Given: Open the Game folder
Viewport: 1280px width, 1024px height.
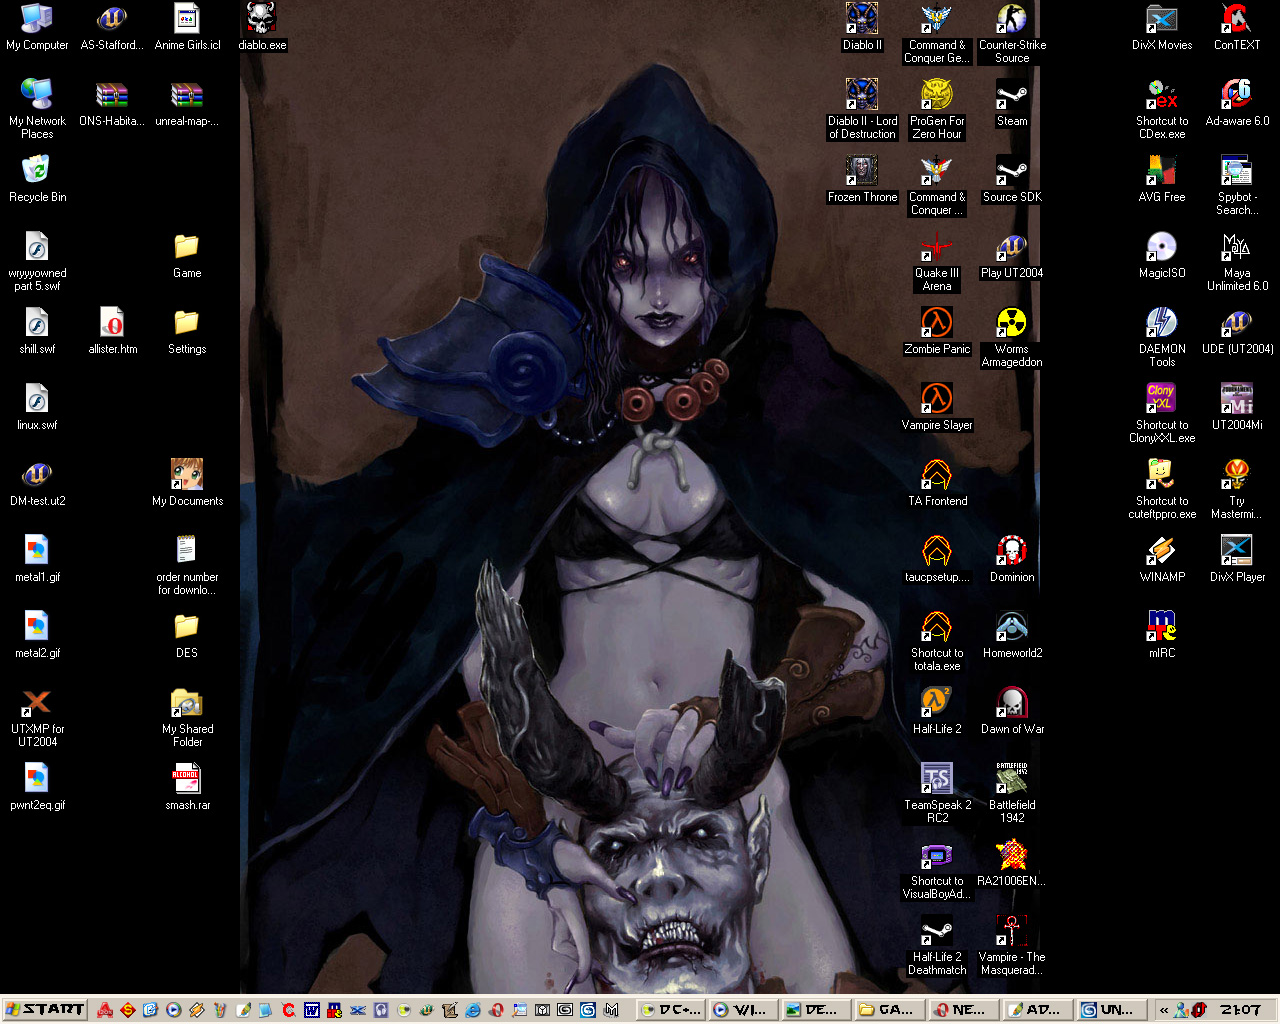Looking at the screenshot, I should click(187, 255).
